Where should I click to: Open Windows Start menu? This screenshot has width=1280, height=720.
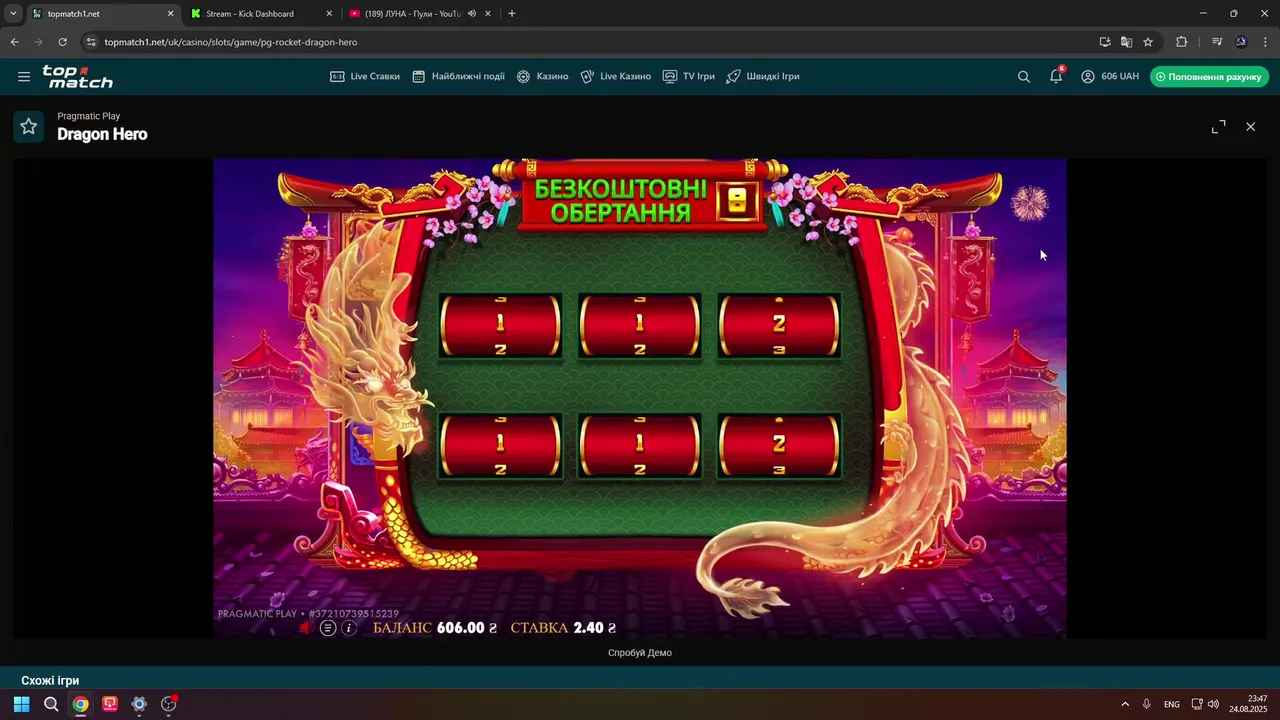[x=21, y=704]
